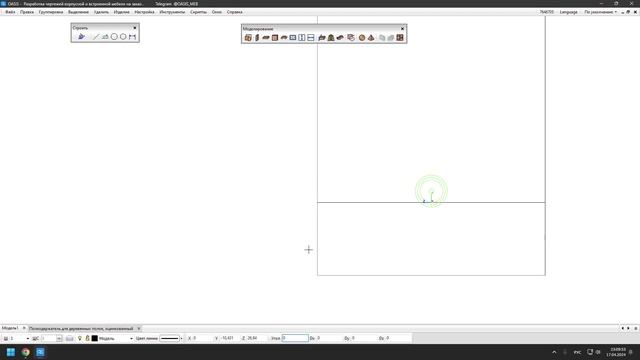The image size is (640, 360).
Task: Close the Полкодержатель document tab
Action: (x=139, y=328)
